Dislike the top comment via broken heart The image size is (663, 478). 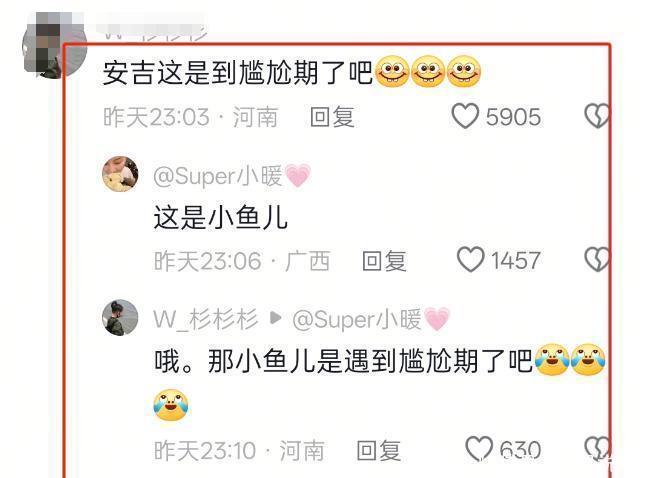coord(597,116)
